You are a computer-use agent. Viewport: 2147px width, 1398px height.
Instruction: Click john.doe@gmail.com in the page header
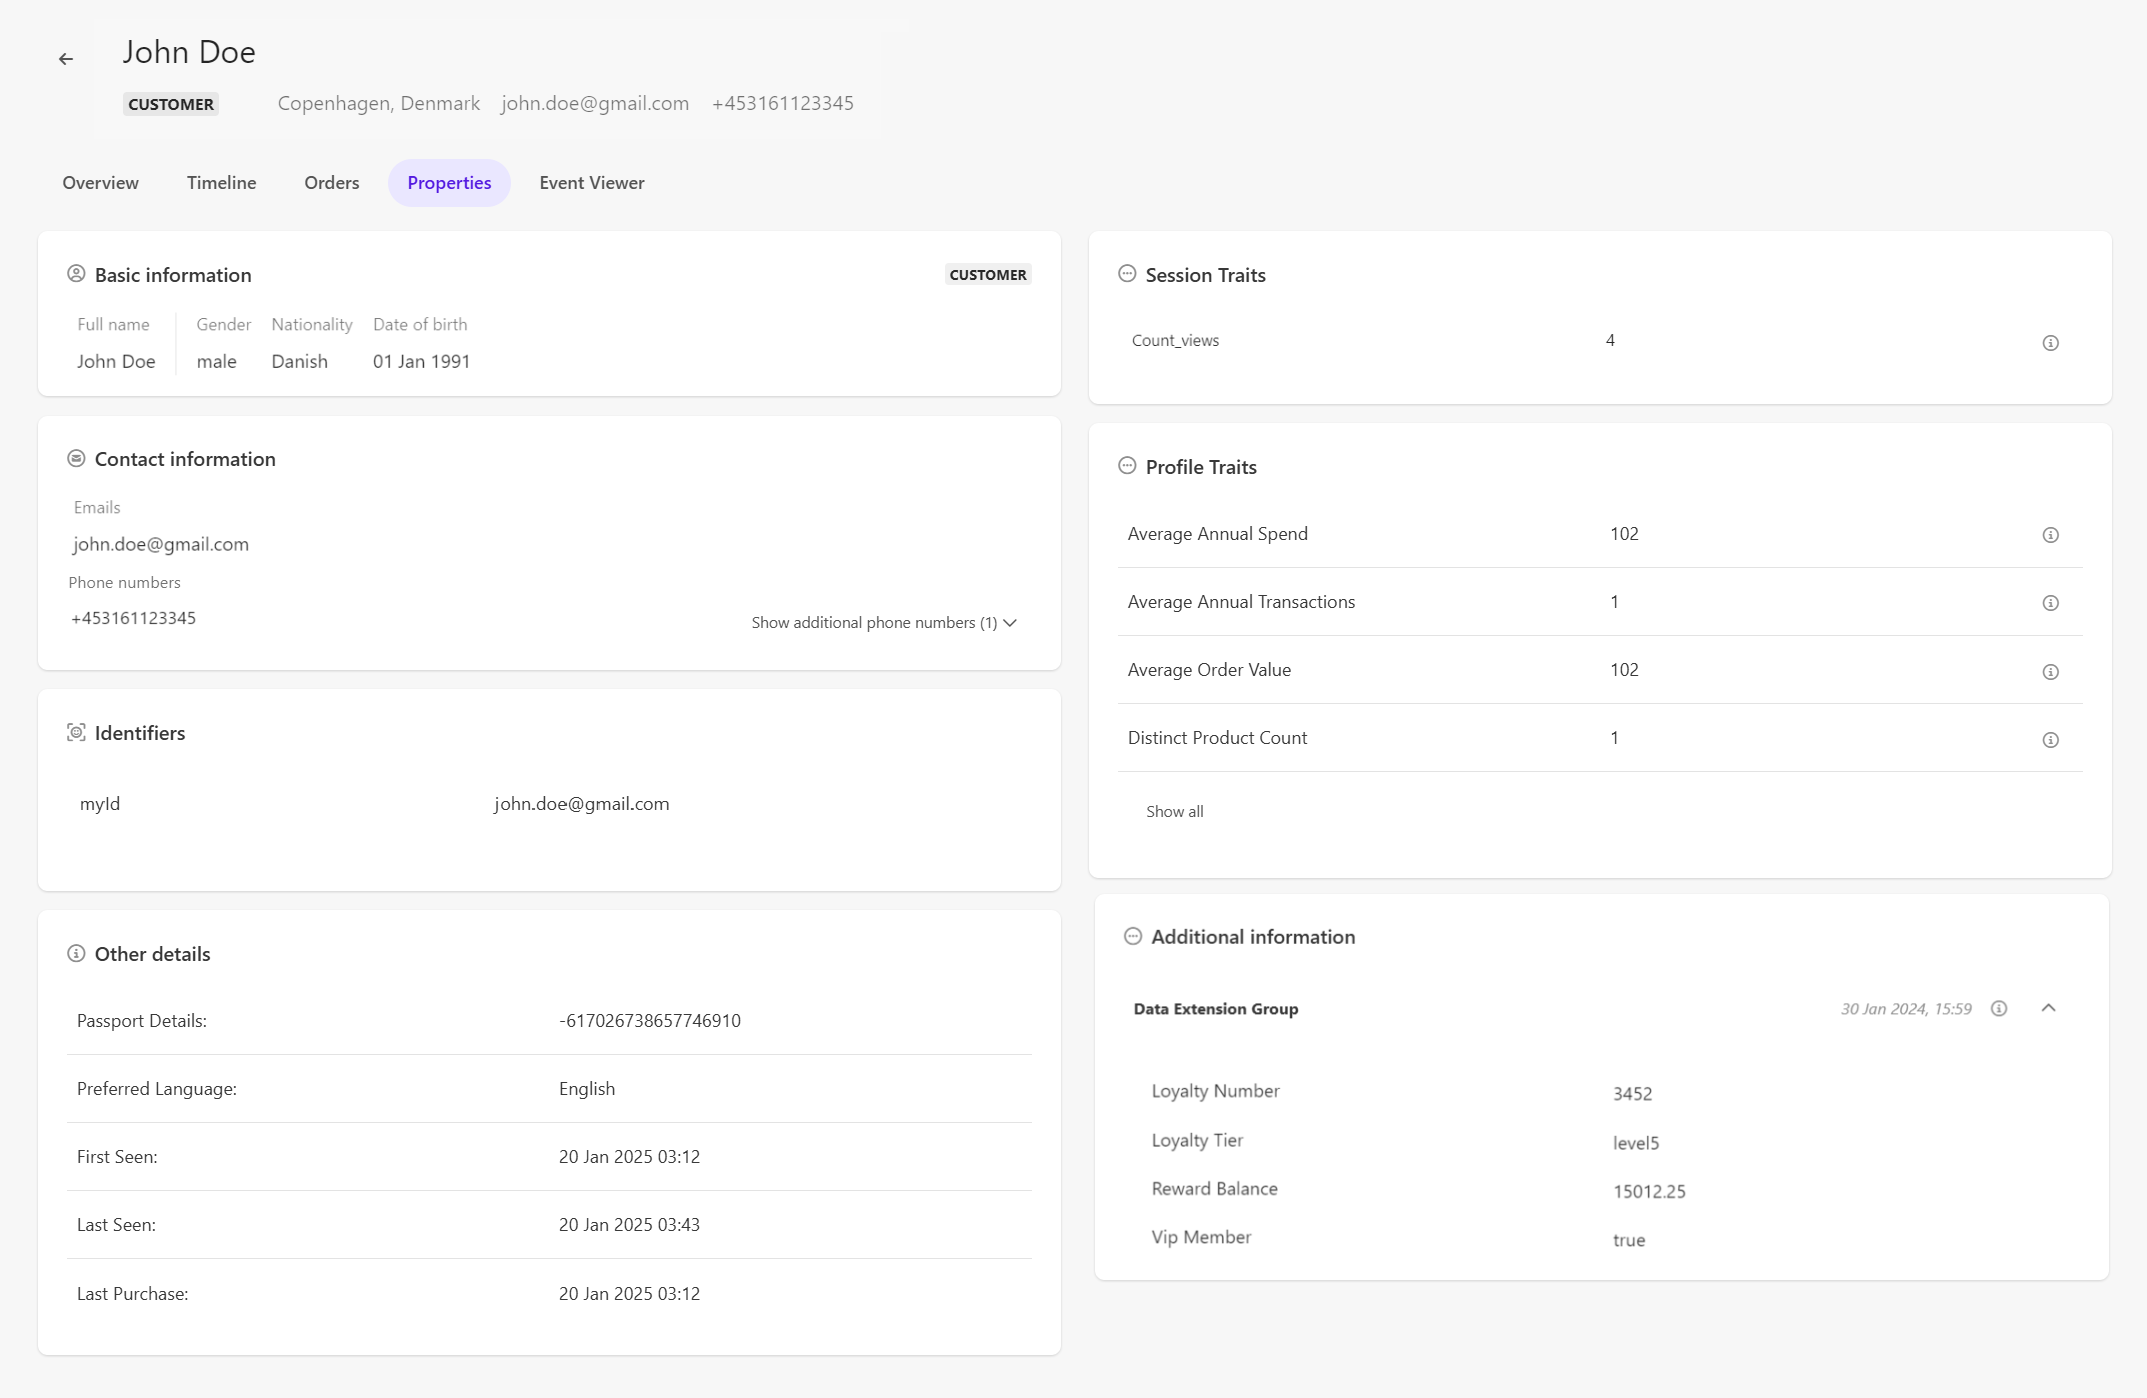coord(595,103)
